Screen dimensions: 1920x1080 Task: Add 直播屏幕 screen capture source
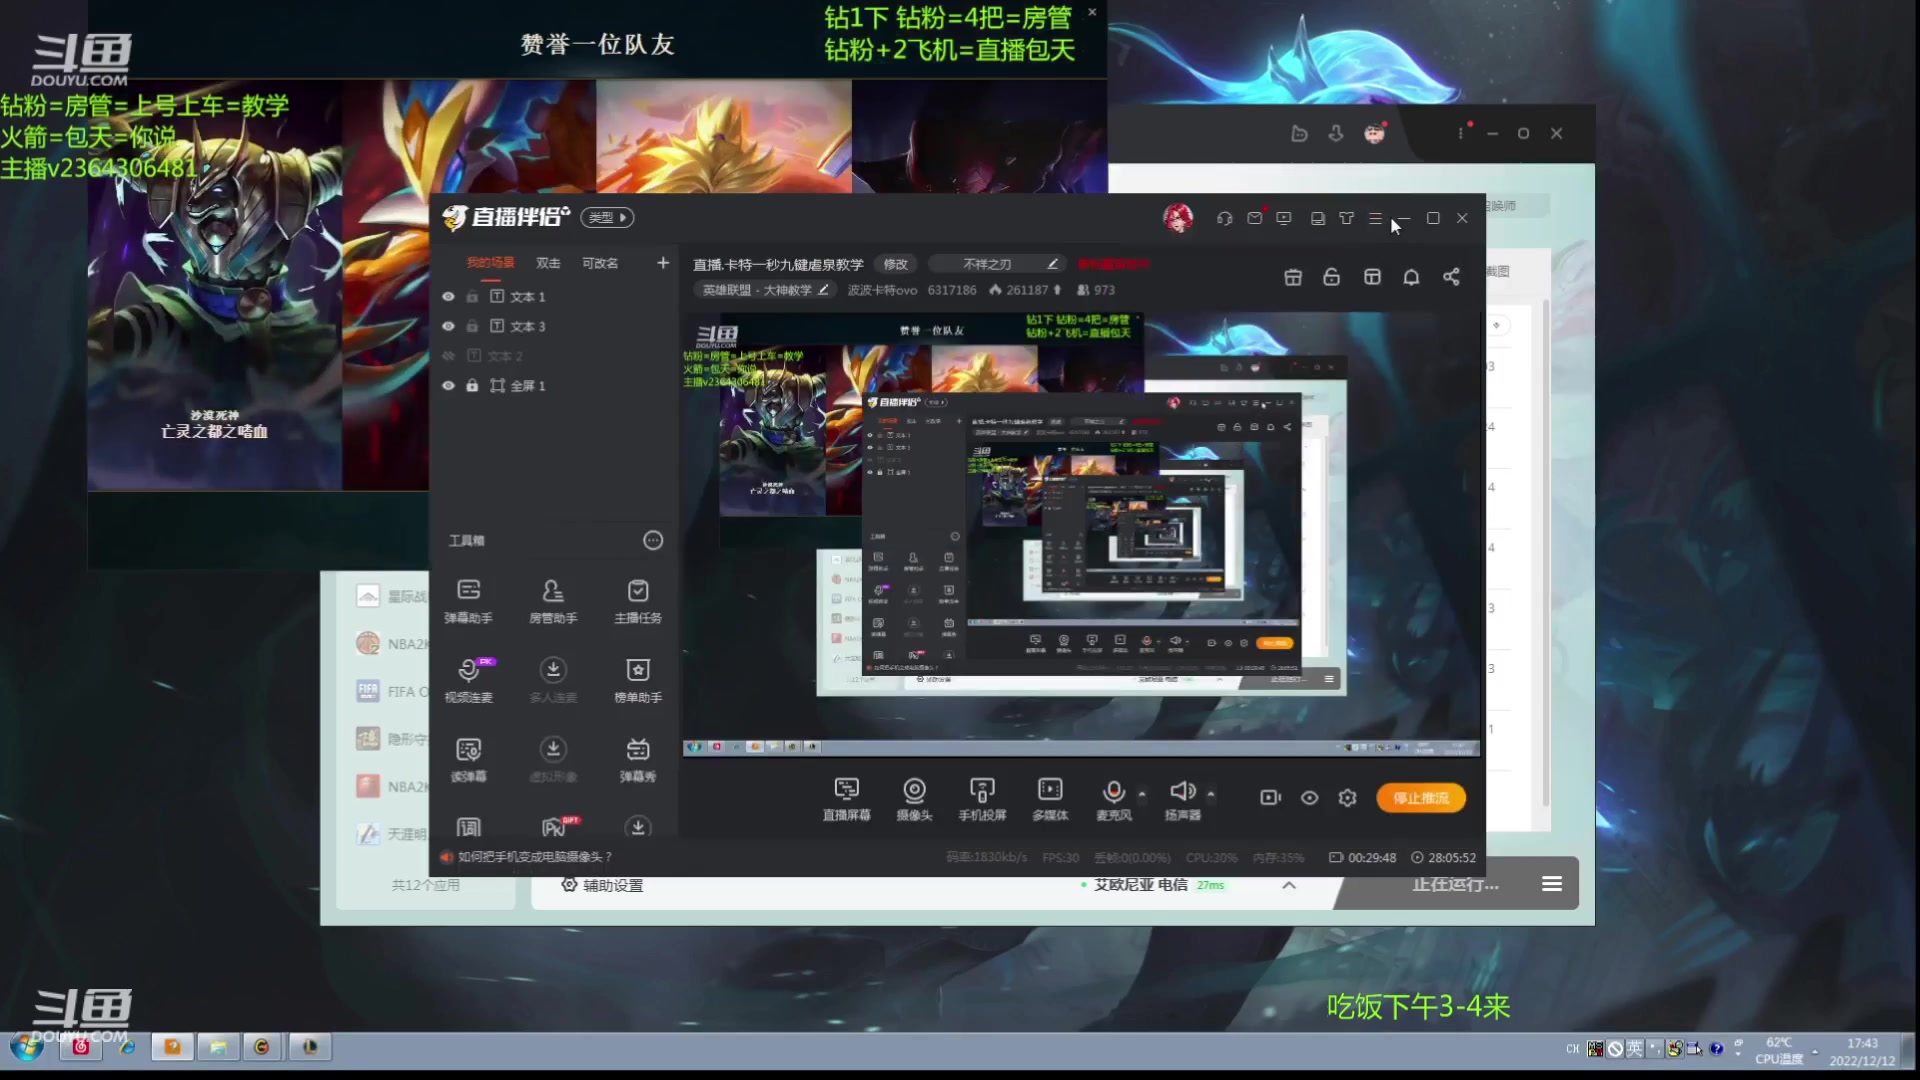tap(846, 799)
